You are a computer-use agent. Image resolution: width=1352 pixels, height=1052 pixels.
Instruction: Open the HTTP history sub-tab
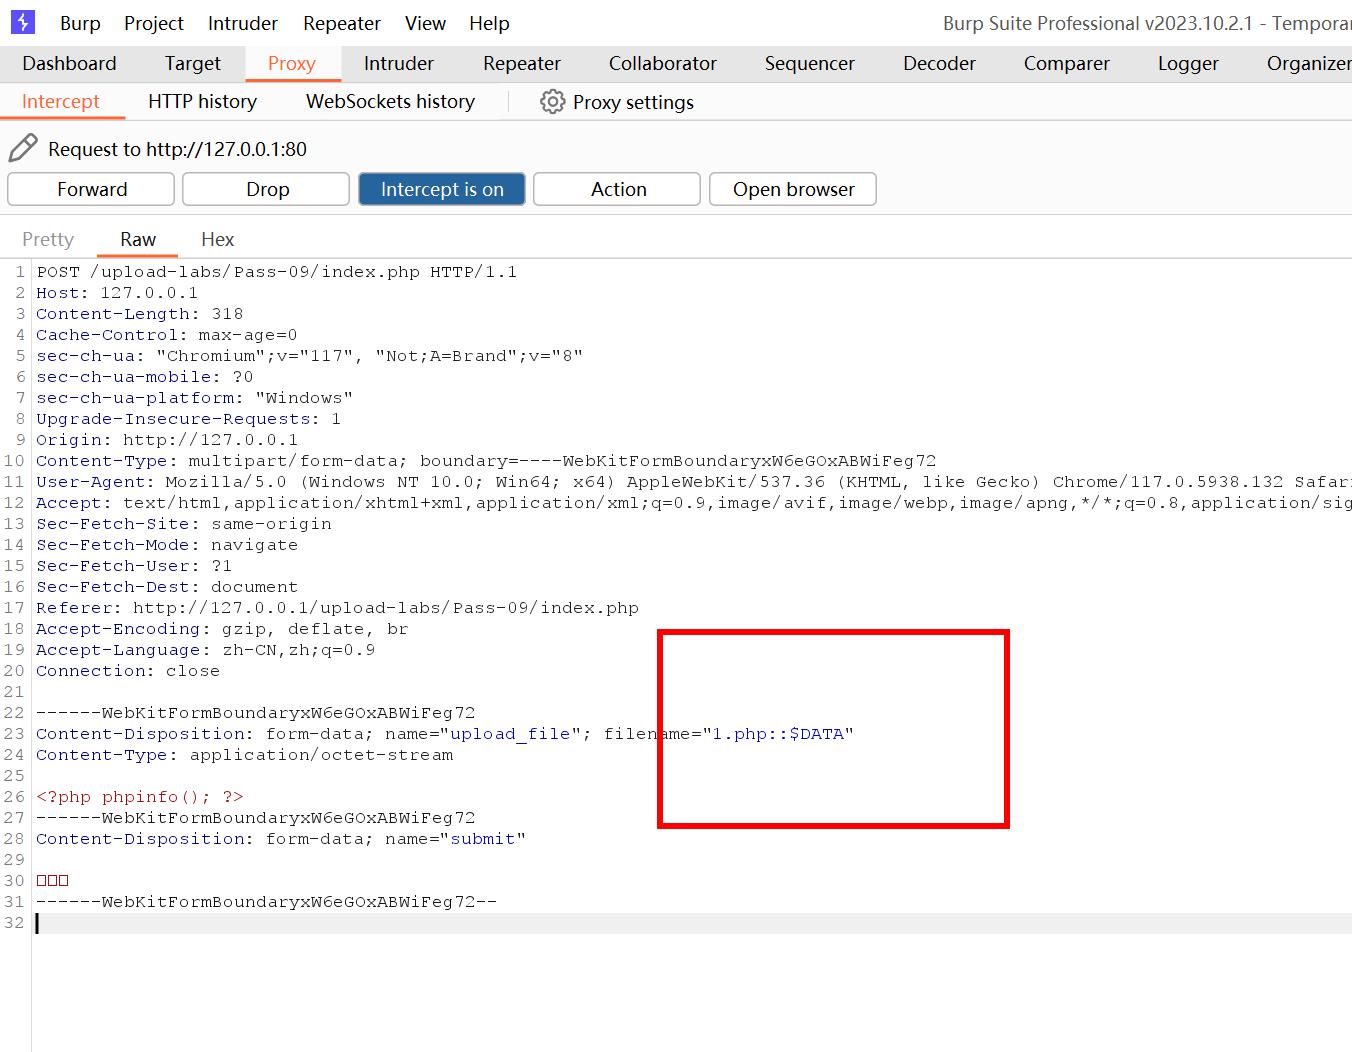[x=202, y=101]
